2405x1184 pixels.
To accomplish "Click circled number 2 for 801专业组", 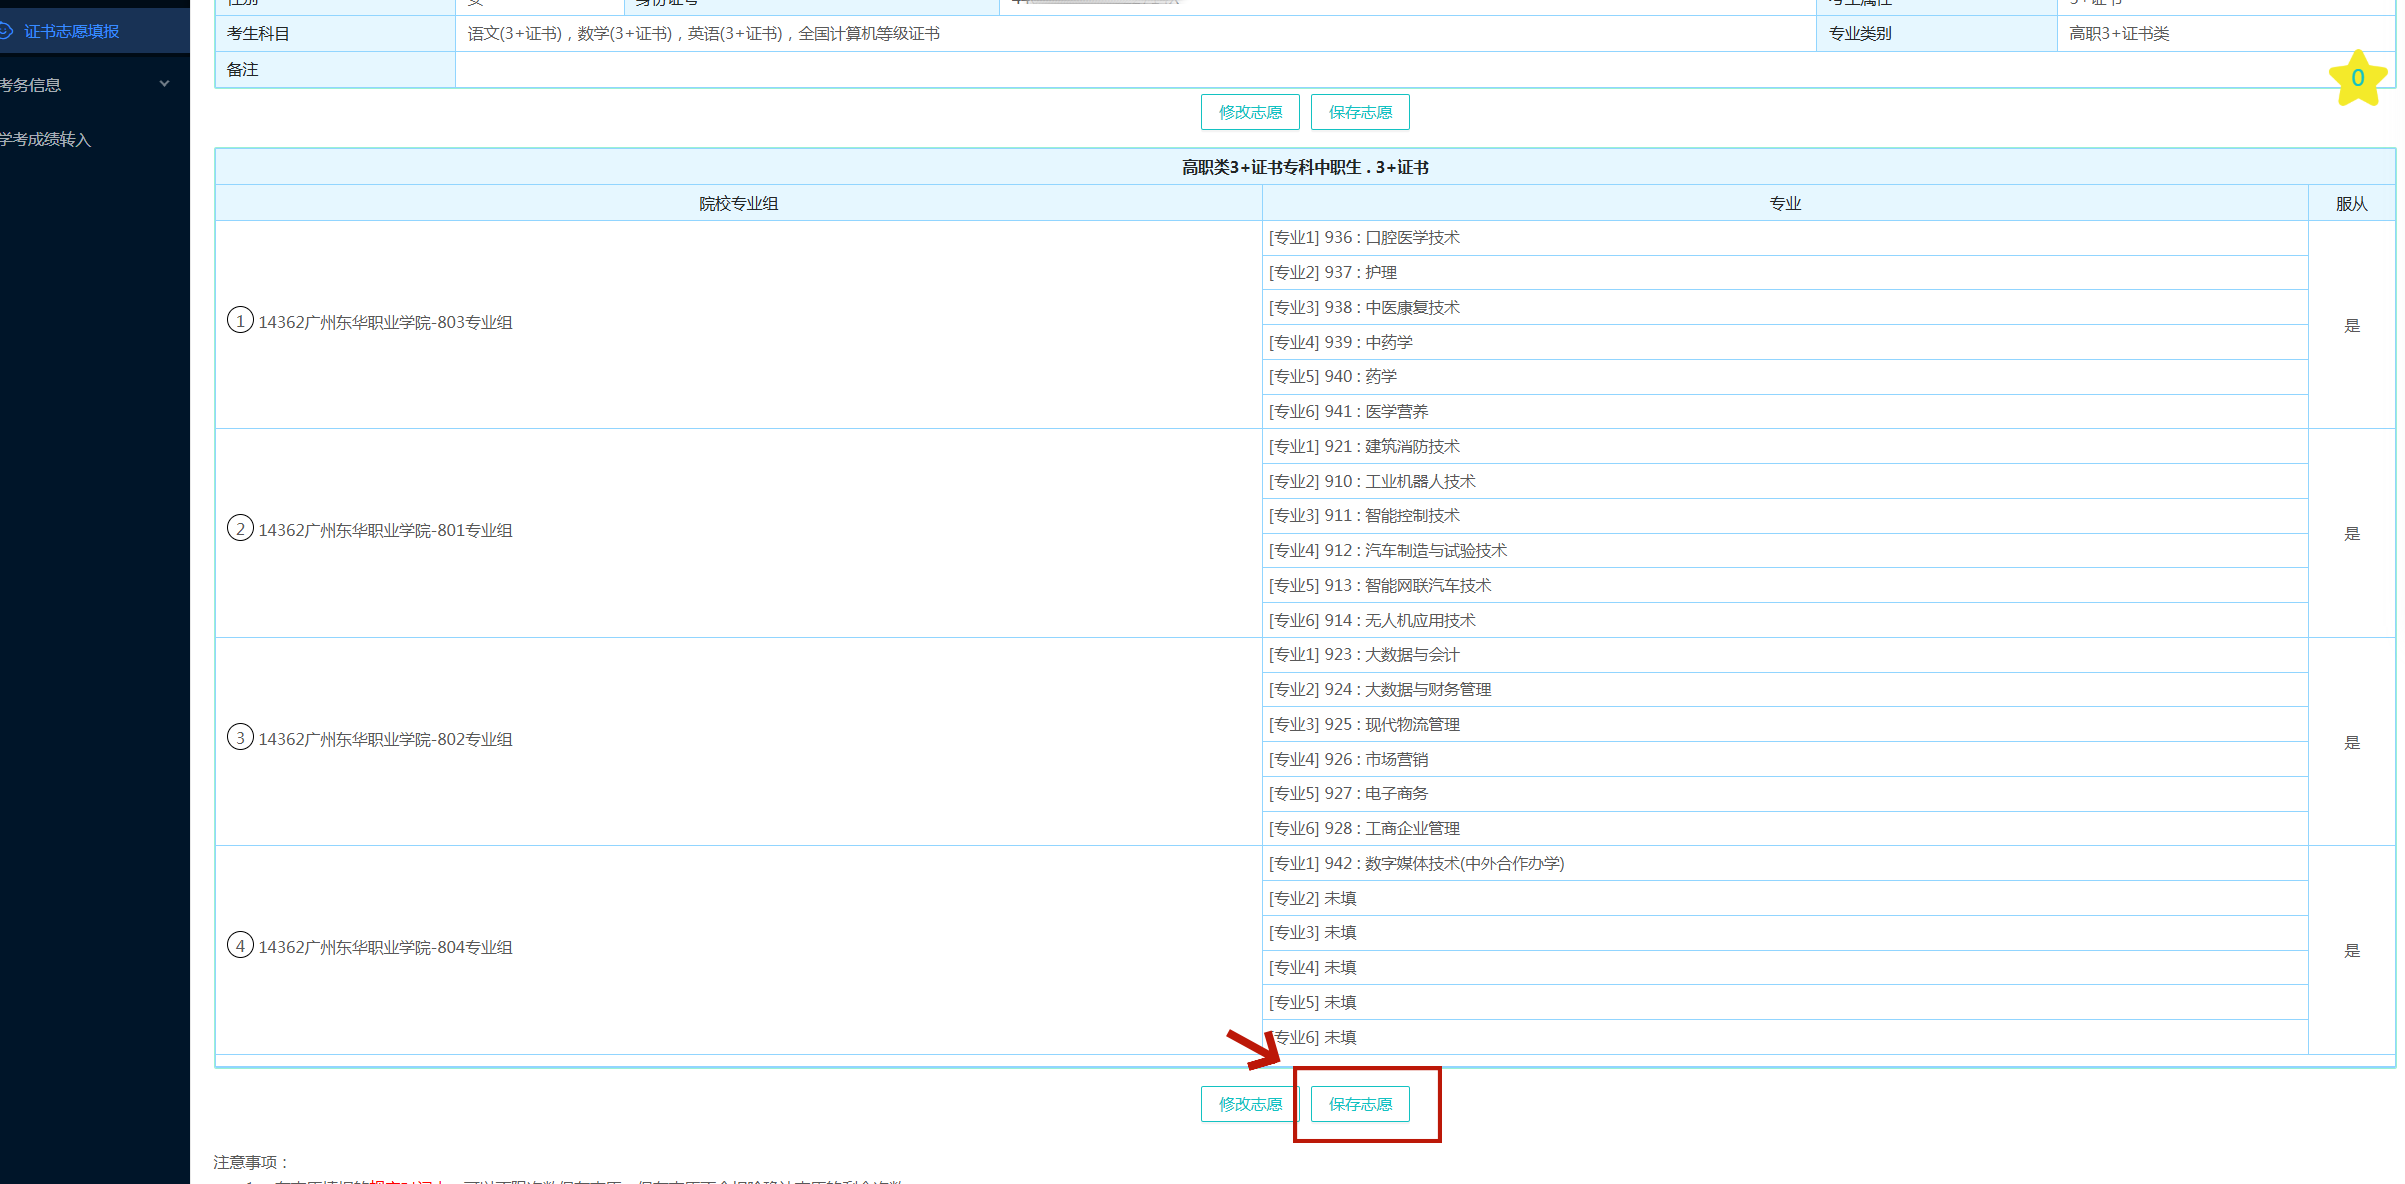I will 240,529.
